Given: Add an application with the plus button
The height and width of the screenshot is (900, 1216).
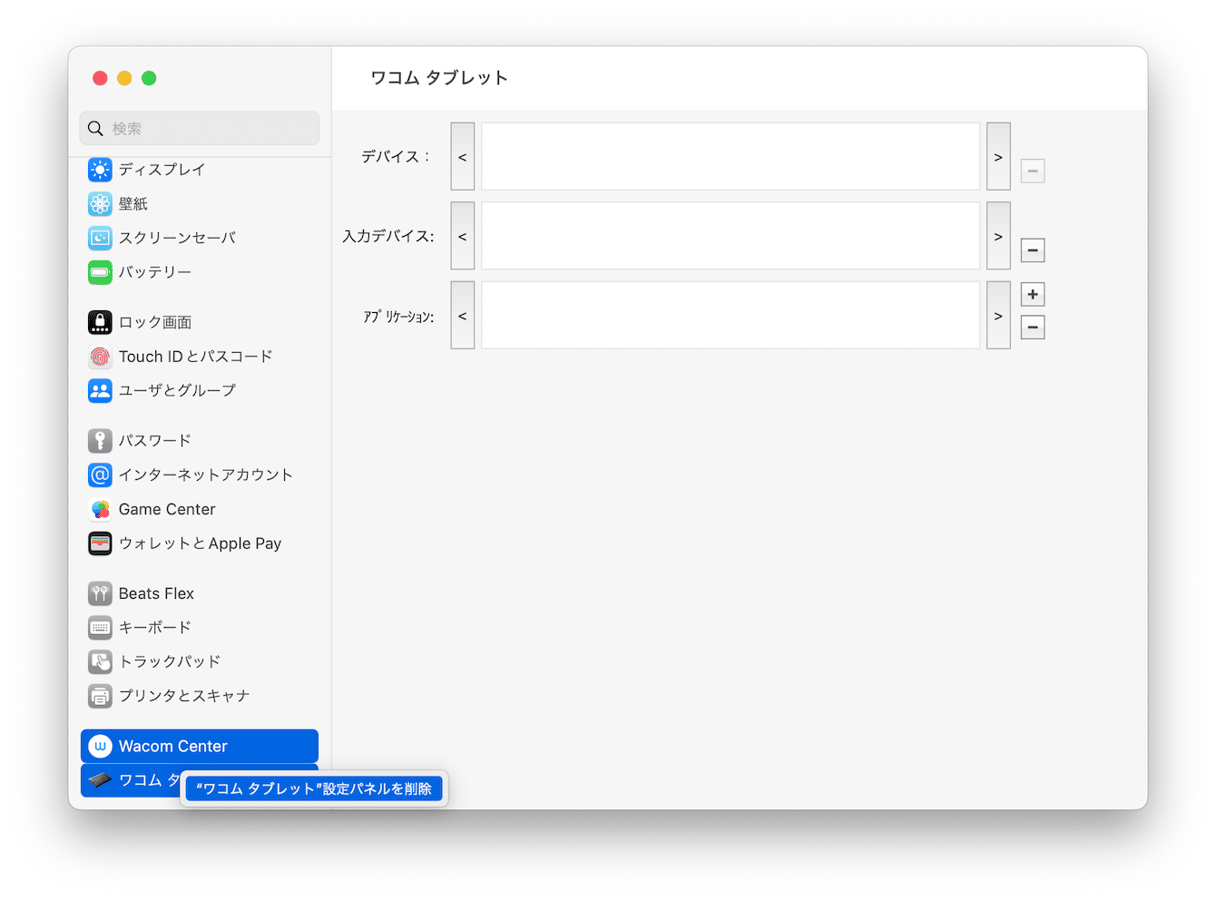Looking at the screenshot, I should (1032, 295).
